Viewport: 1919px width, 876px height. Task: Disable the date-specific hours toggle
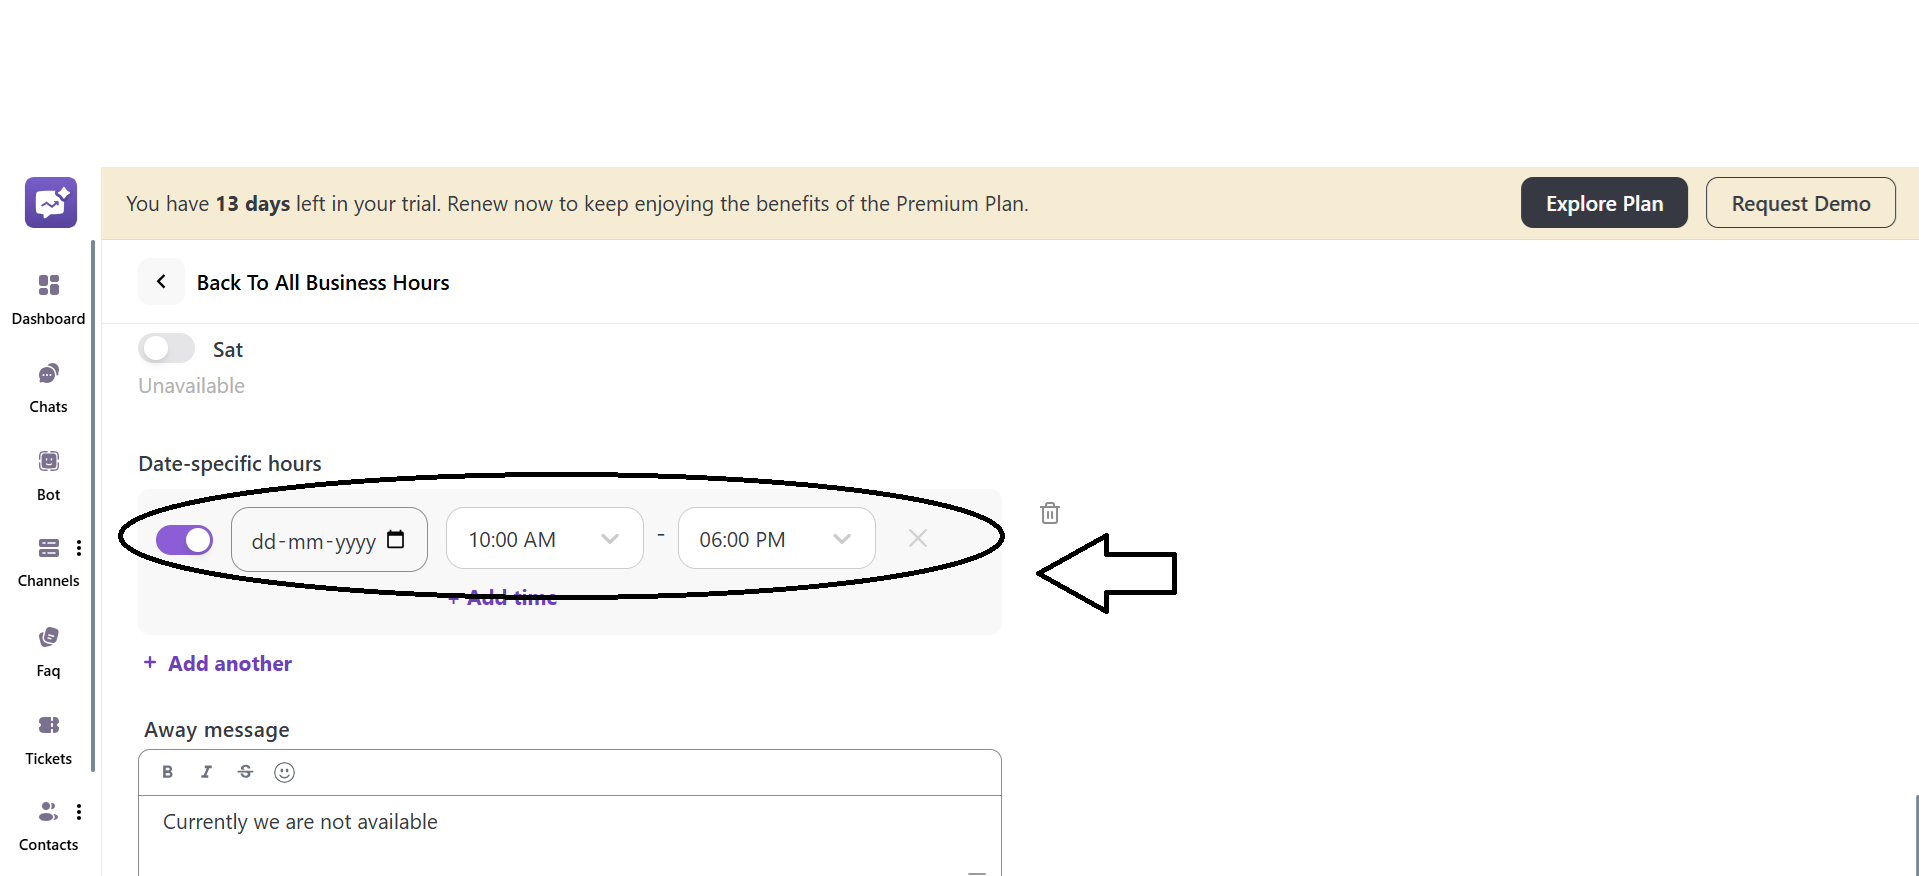[184, 539]
